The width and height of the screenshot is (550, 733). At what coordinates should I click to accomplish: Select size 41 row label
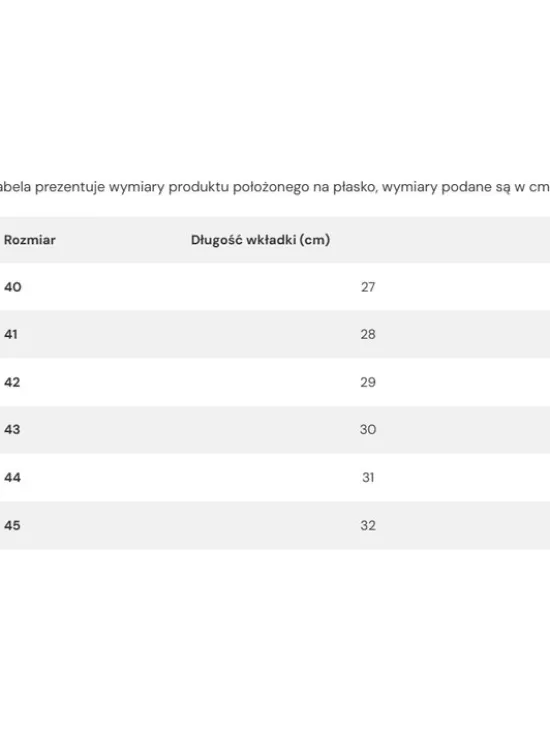[11, 335]
